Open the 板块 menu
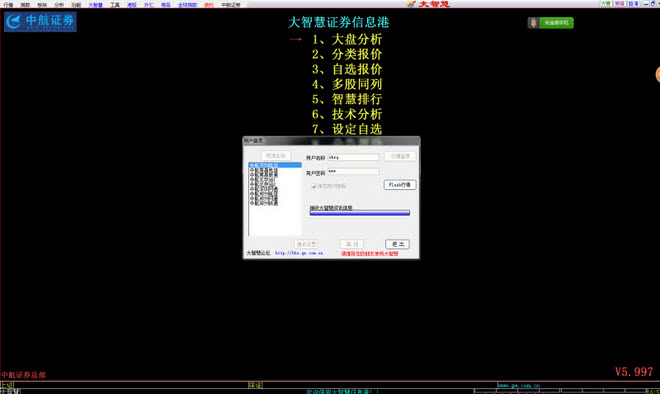This screenshot has width=660, height=394. (x=43, y=5)
